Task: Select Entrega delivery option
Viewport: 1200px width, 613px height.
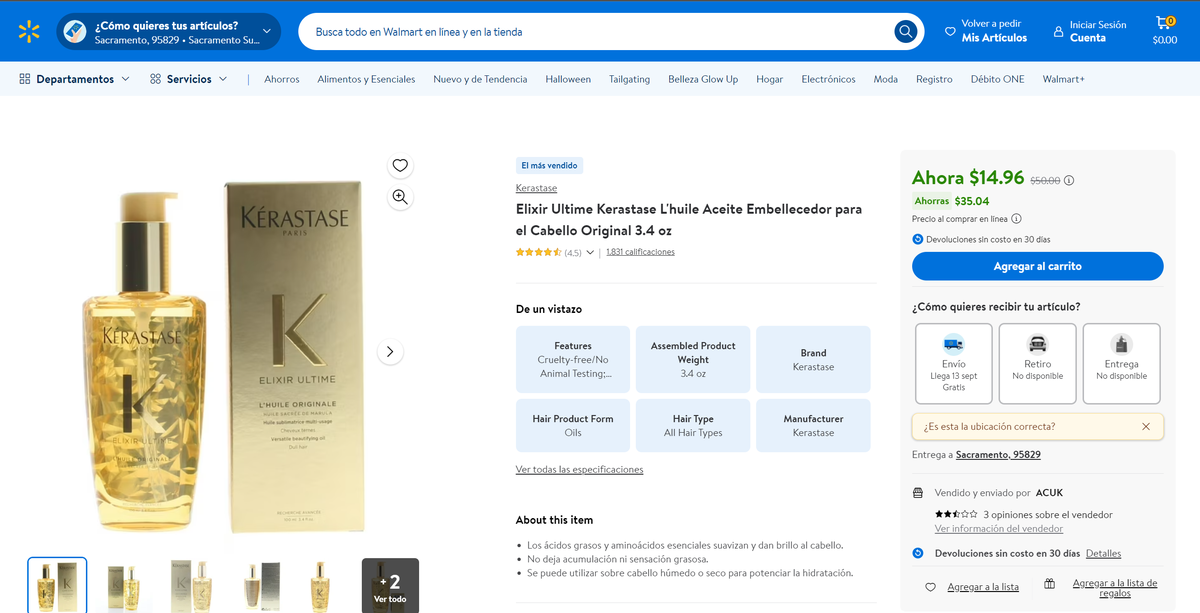Action: click(x=1121, y=363)
